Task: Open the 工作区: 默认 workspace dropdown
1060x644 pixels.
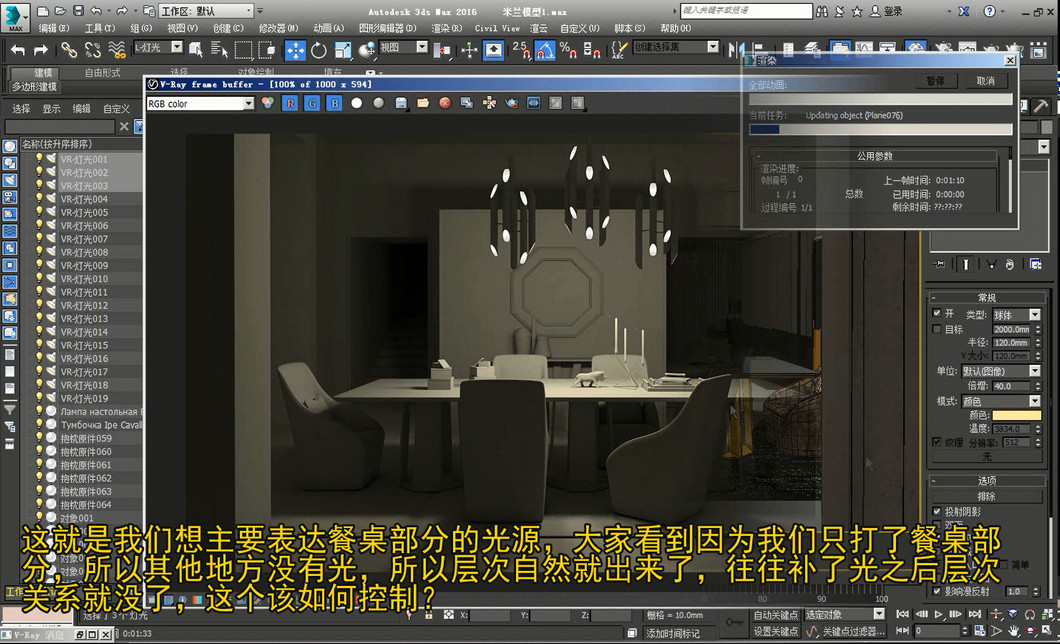Action: click(206, 11)
